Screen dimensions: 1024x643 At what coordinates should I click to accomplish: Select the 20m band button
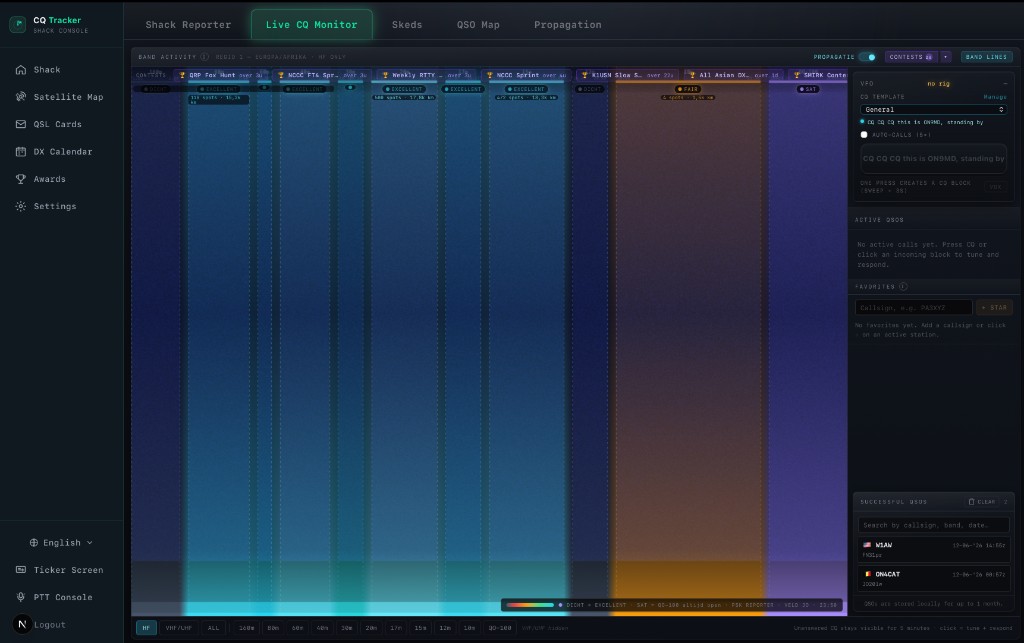[371, 628]
